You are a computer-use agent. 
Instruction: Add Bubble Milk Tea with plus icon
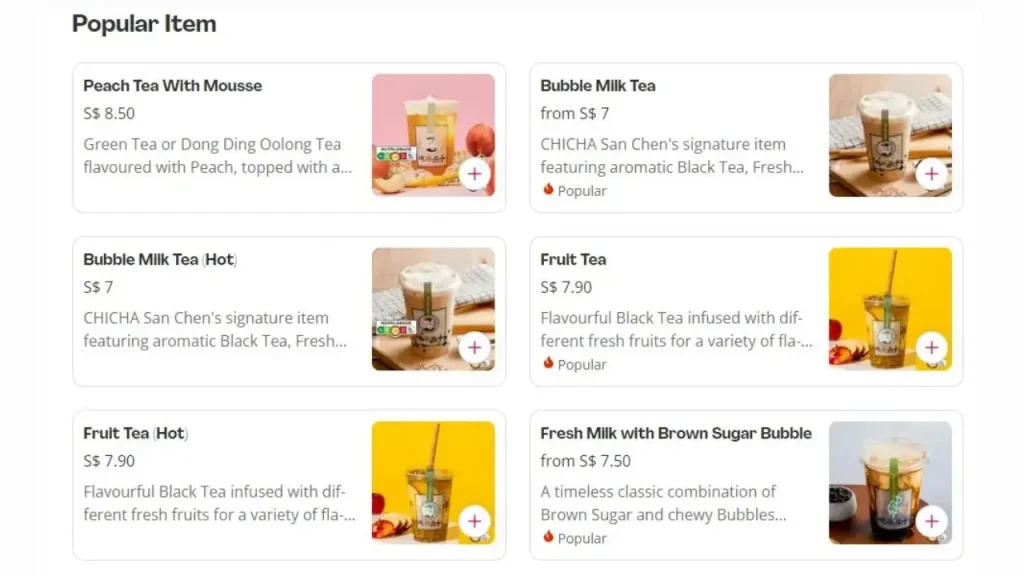(x=932, y=174)
